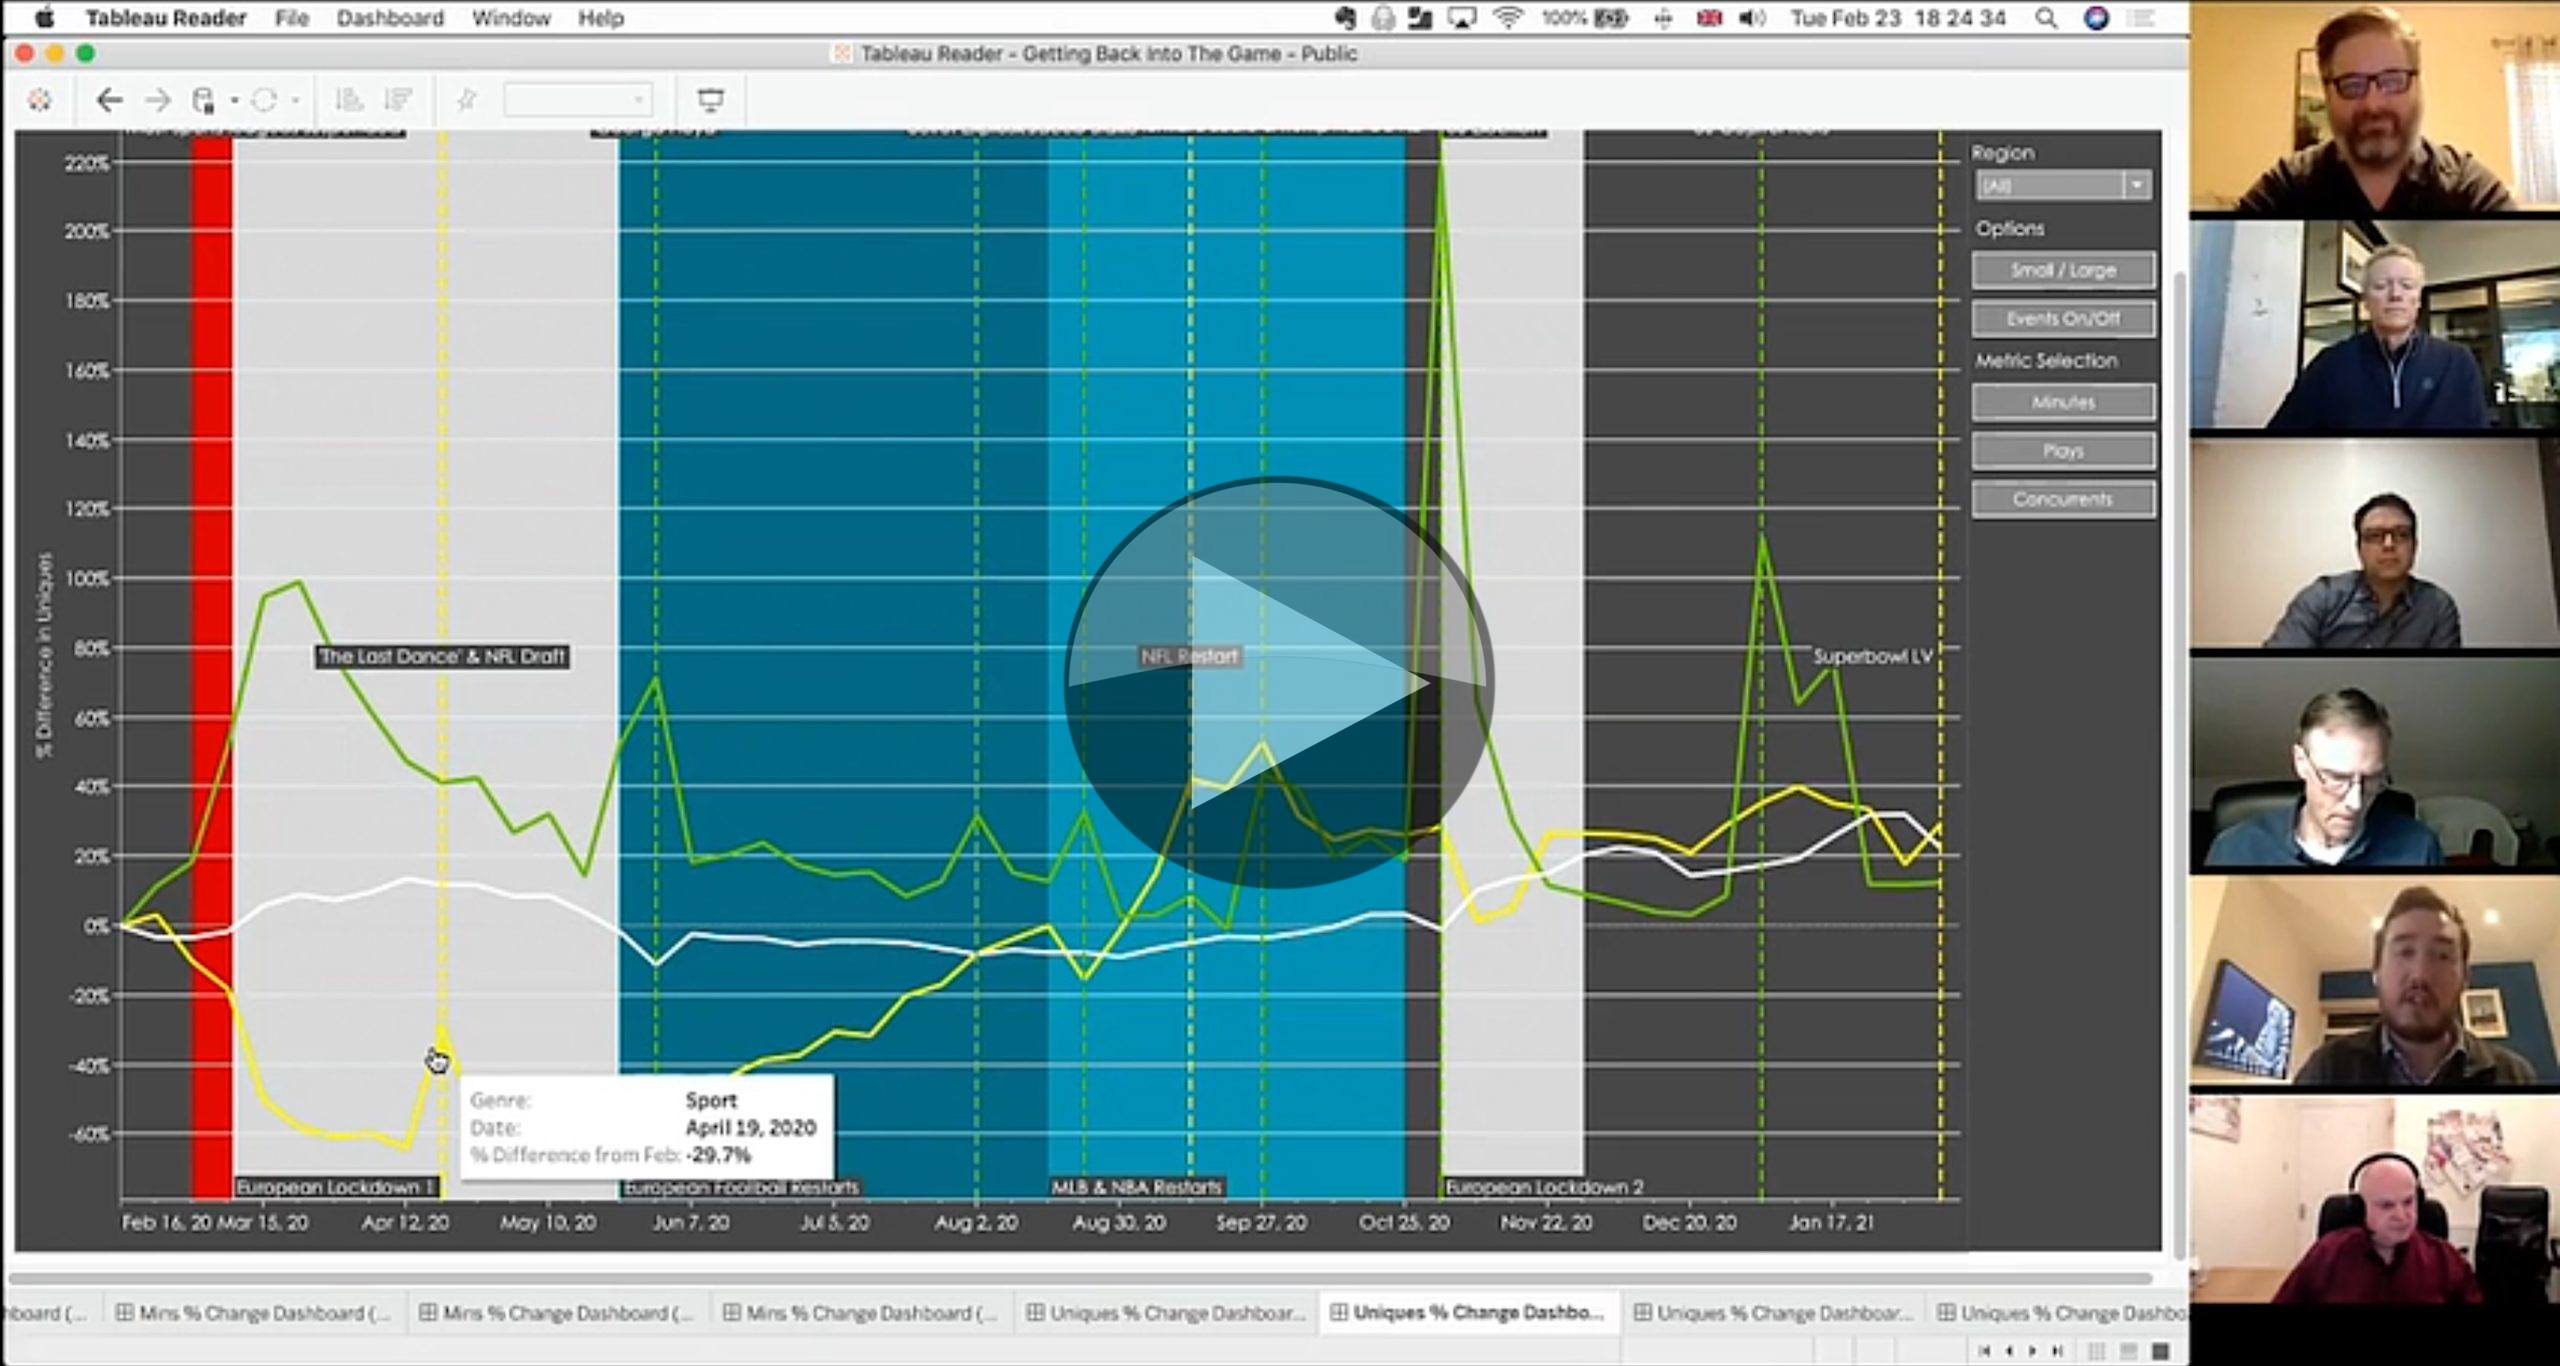Open the empty toolbar combo box
This screenshot has height=1366, width=2560.
(x=578, y=100)
